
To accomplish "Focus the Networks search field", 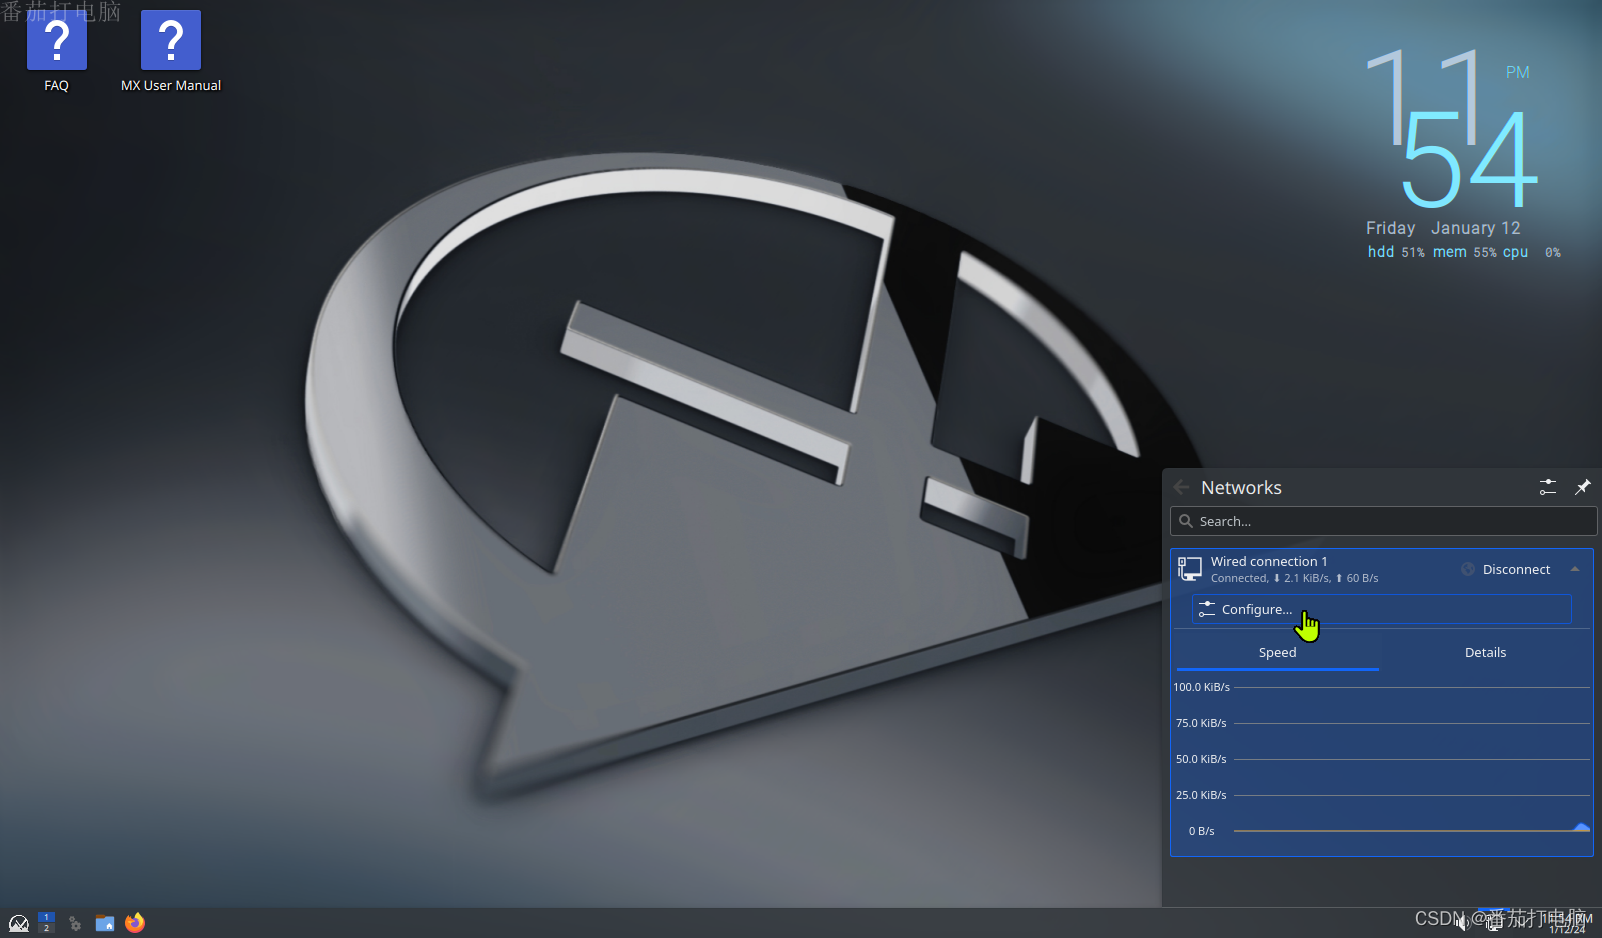I will coord(1383,521).
